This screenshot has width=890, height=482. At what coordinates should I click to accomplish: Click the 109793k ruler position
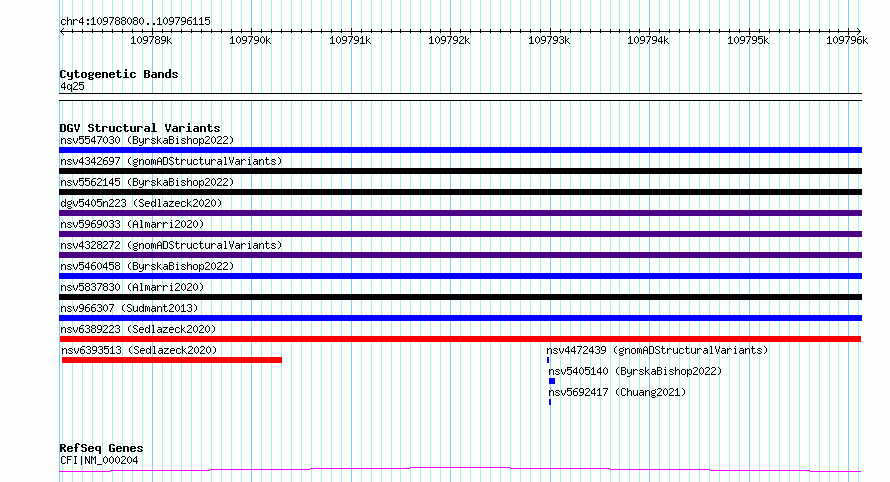[x=549, y=40]
